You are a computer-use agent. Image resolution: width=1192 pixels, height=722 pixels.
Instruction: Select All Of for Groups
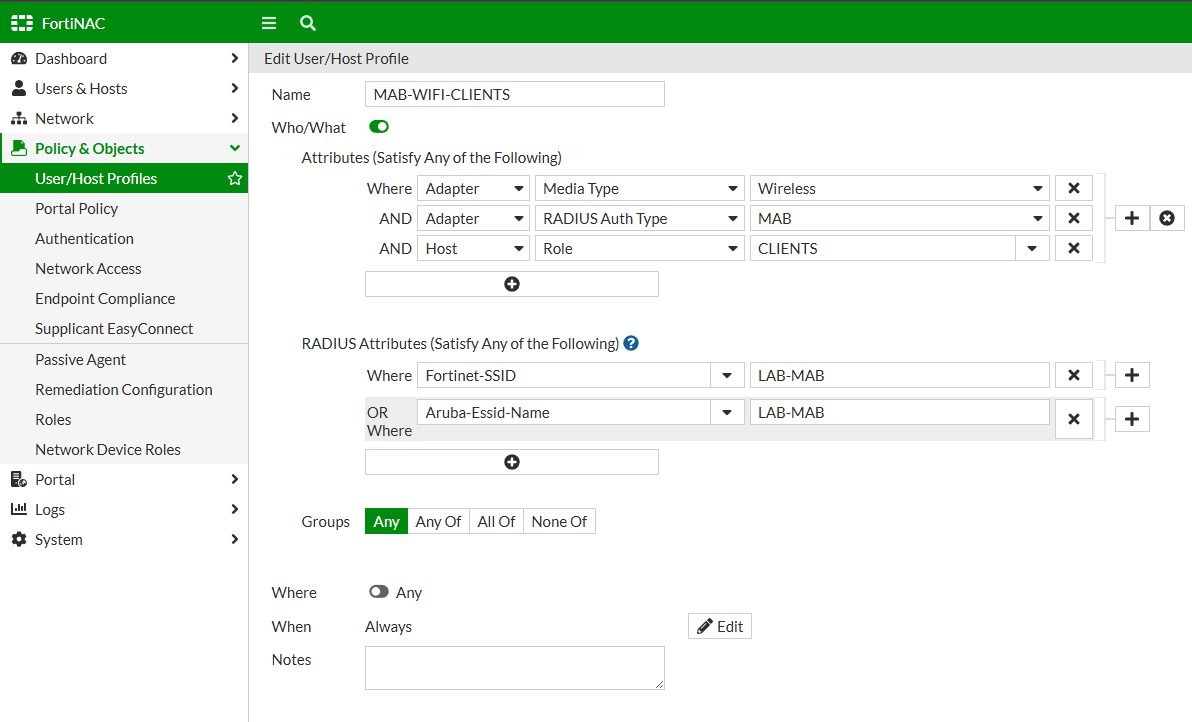[x=496, y=521]
